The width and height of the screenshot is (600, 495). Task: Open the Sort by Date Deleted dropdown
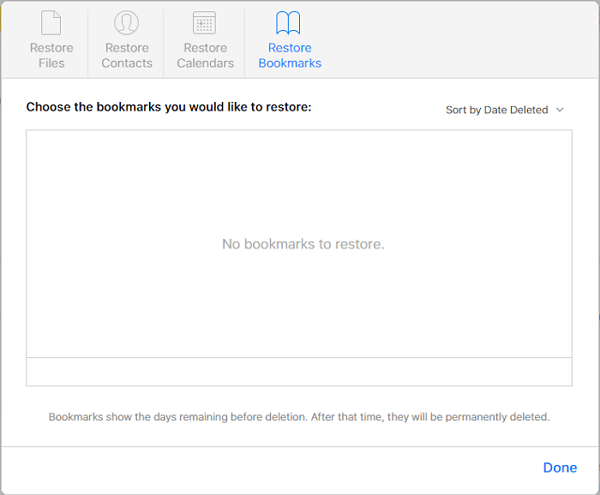pyautogui.click(x=497, y=110)
